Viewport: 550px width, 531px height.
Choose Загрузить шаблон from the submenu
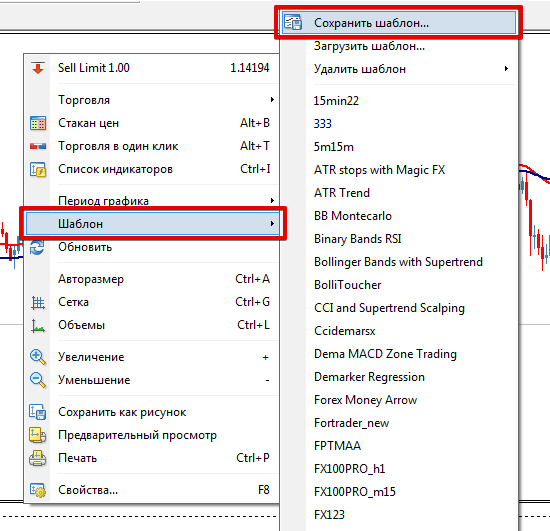[398, 46]
